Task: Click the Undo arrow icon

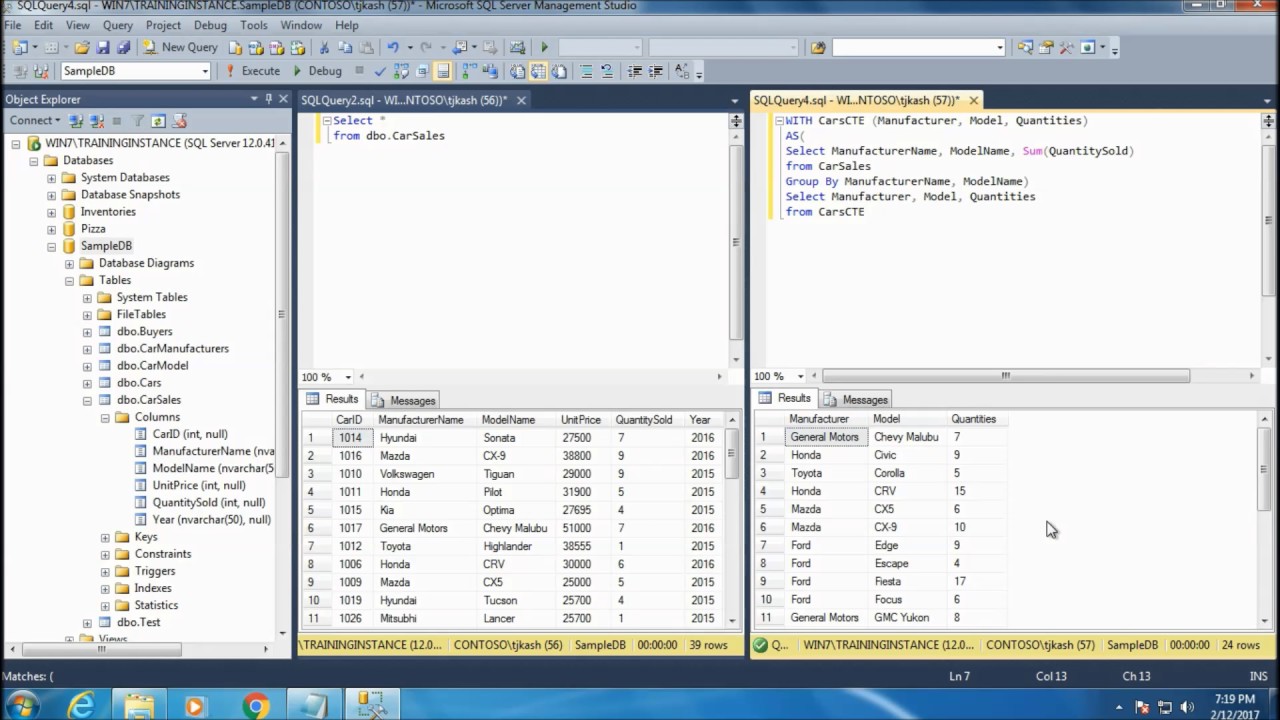Action: (x=393, y=47)
